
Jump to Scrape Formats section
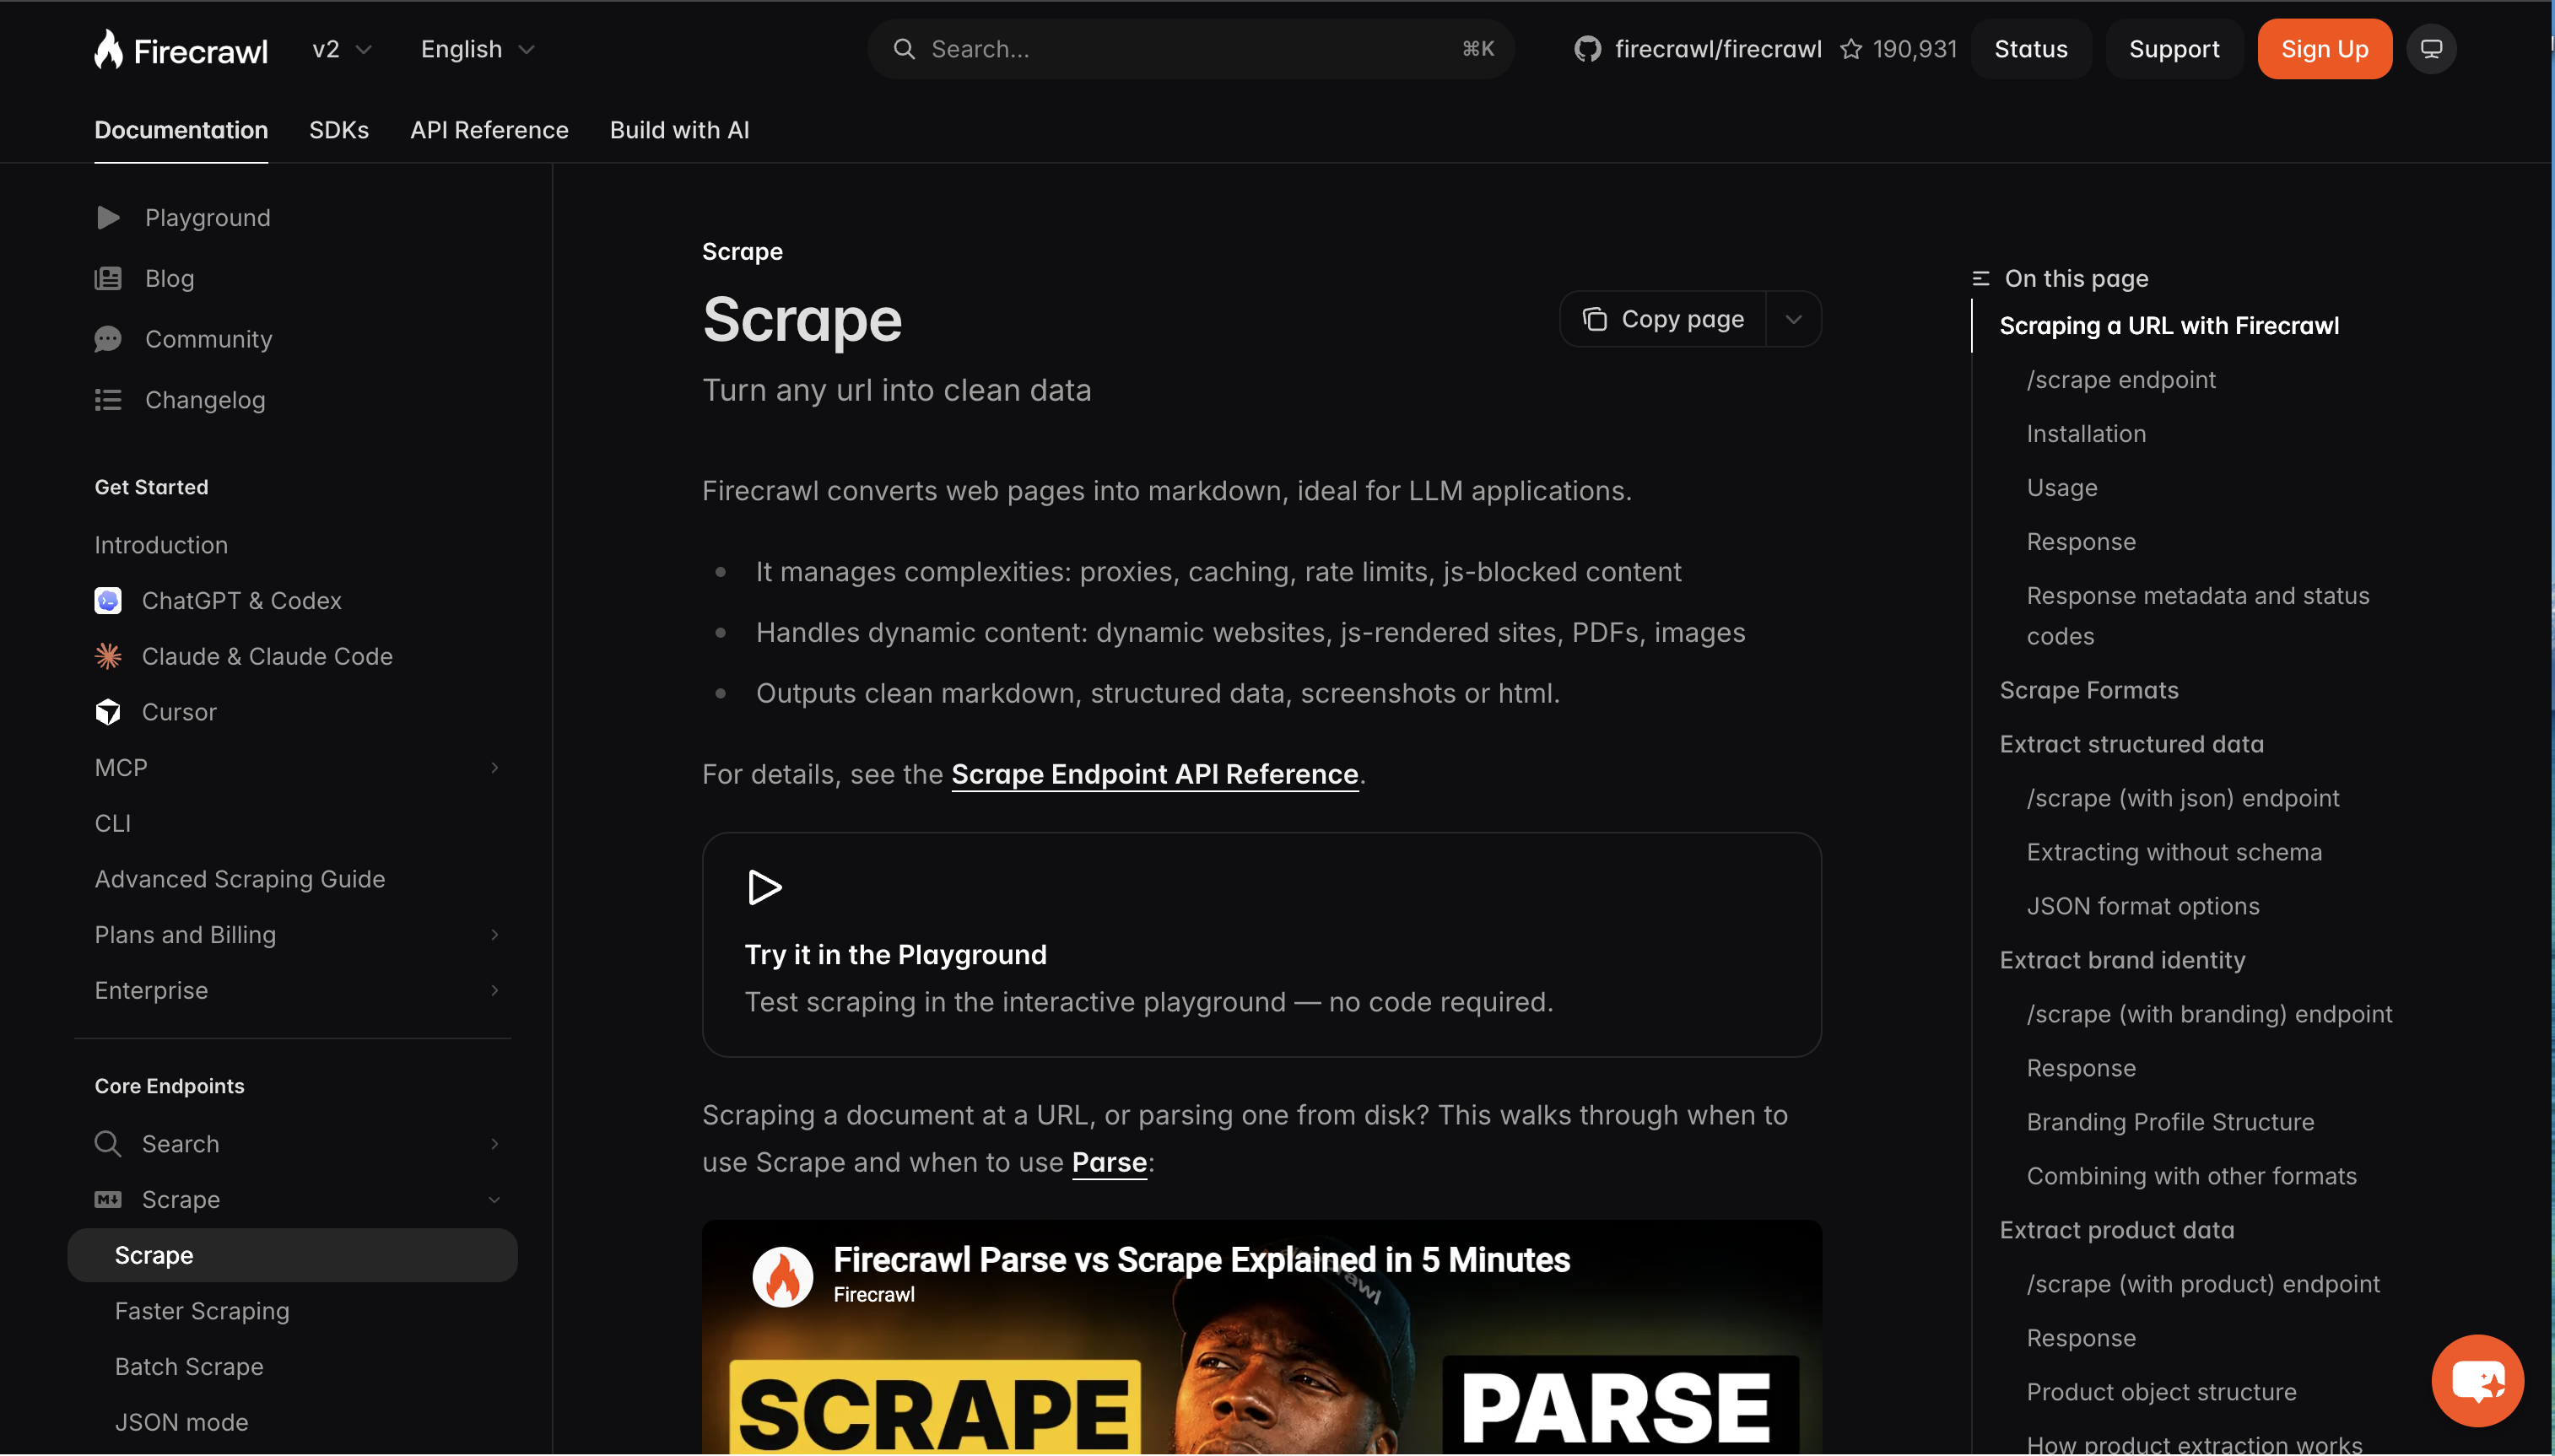pos(2088,690)
